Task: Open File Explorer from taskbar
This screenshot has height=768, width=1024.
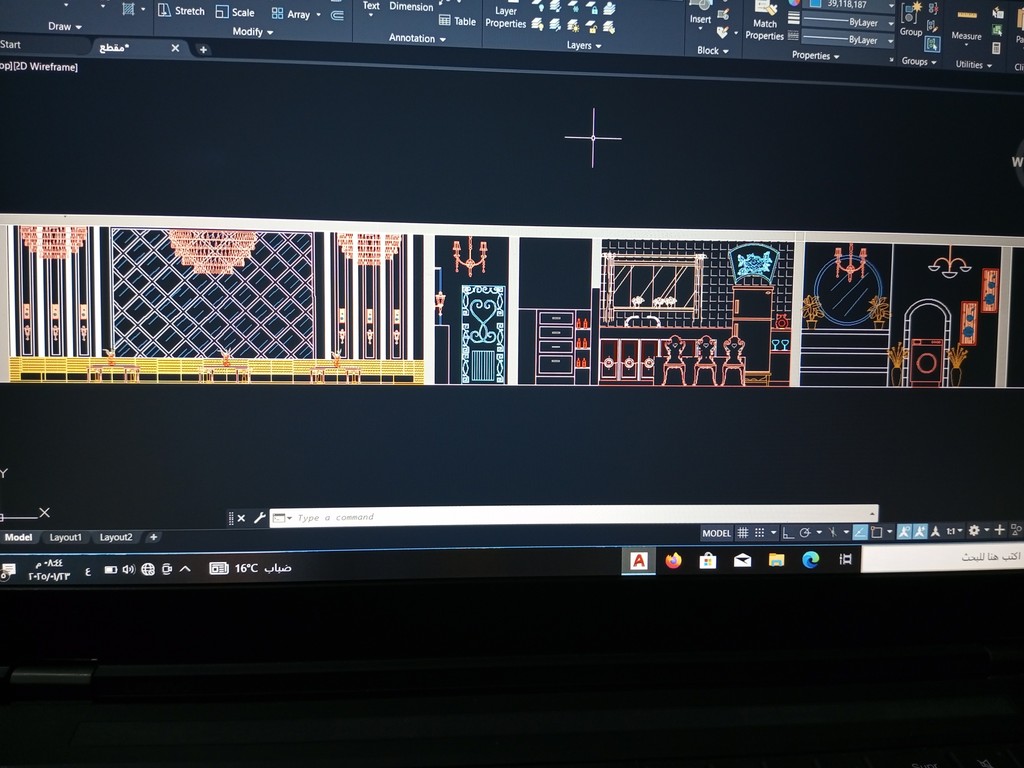Action: point(776,560)
